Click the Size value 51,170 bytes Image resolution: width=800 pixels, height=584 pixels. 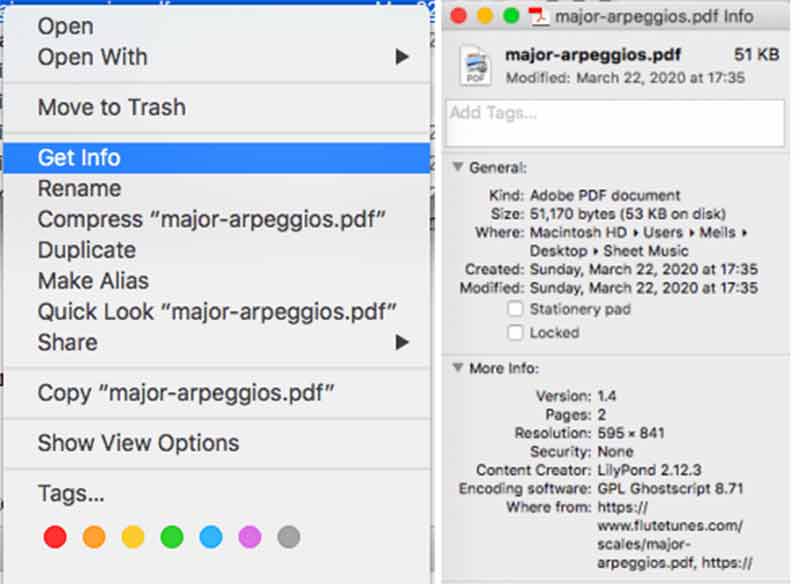(628, 213)
